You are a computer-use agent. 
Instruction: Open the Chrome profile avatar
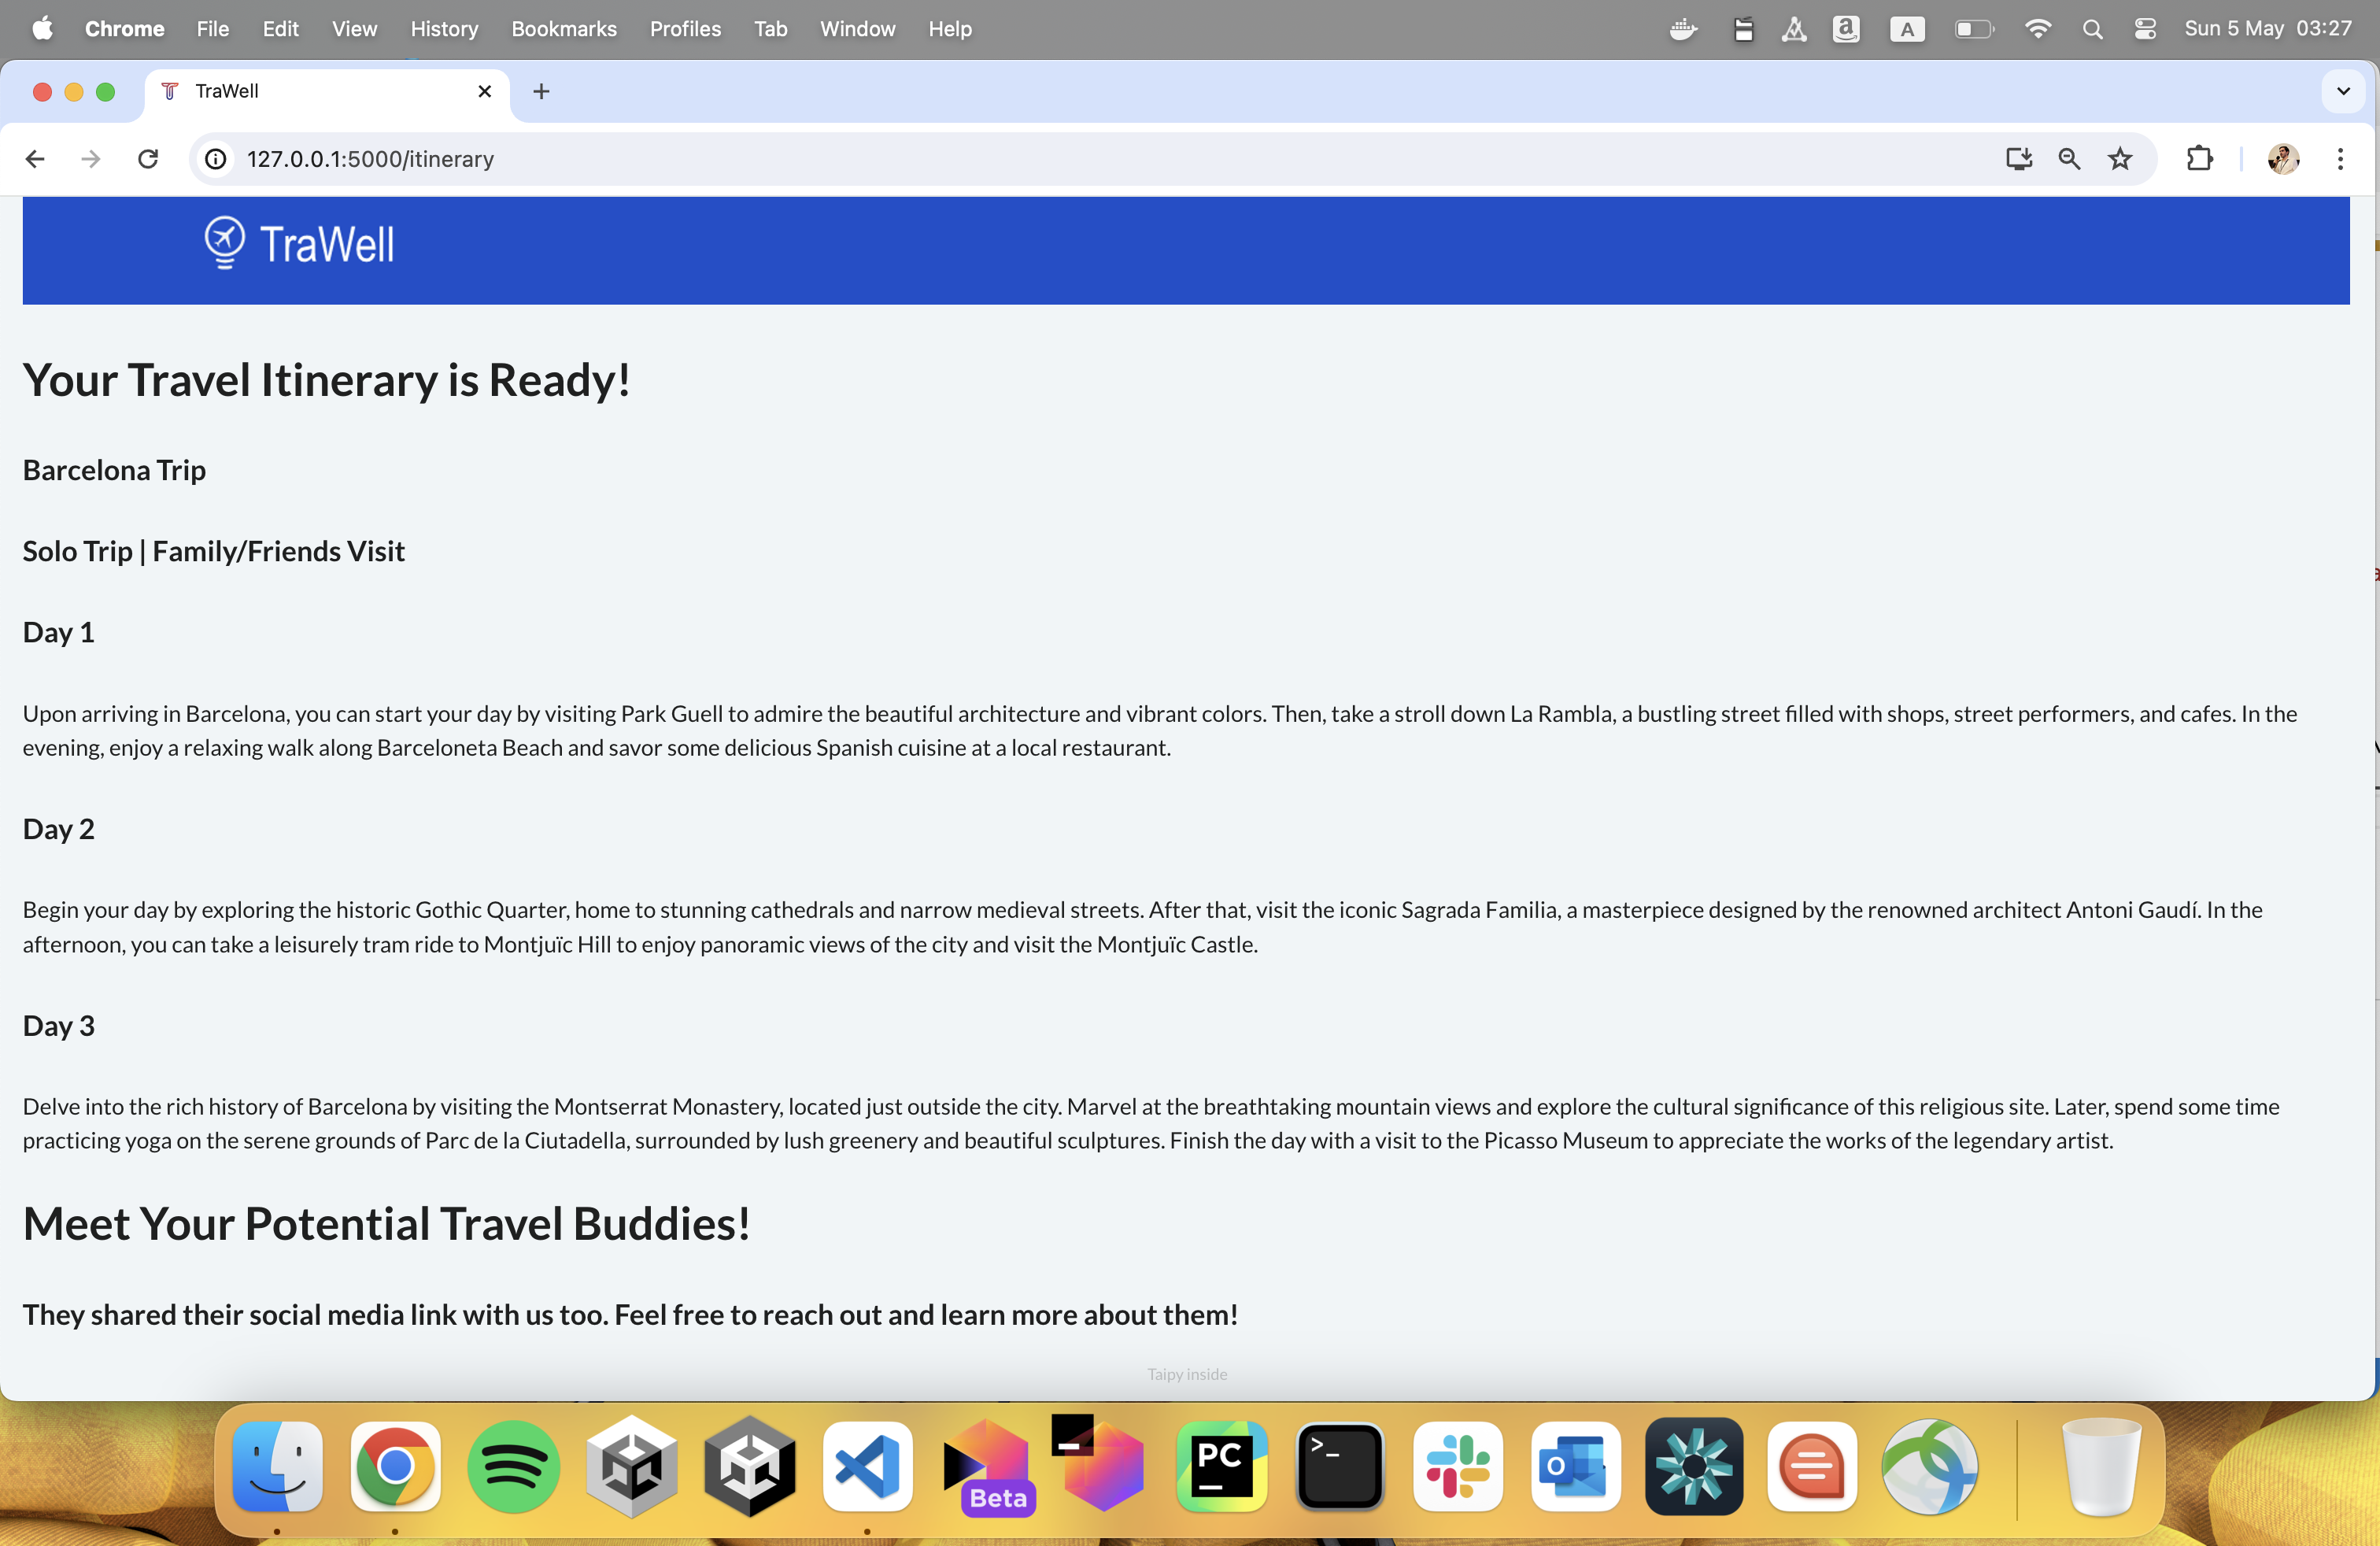(2283, 159)
